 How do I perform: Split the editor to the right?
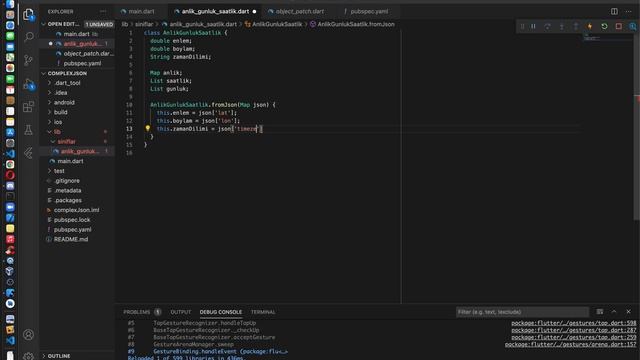(x=614, y=11)
